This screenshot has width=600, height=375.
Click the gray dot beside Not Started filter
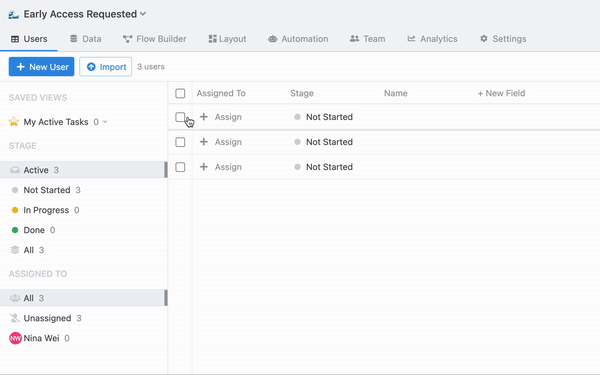click(x=15, y=190)
